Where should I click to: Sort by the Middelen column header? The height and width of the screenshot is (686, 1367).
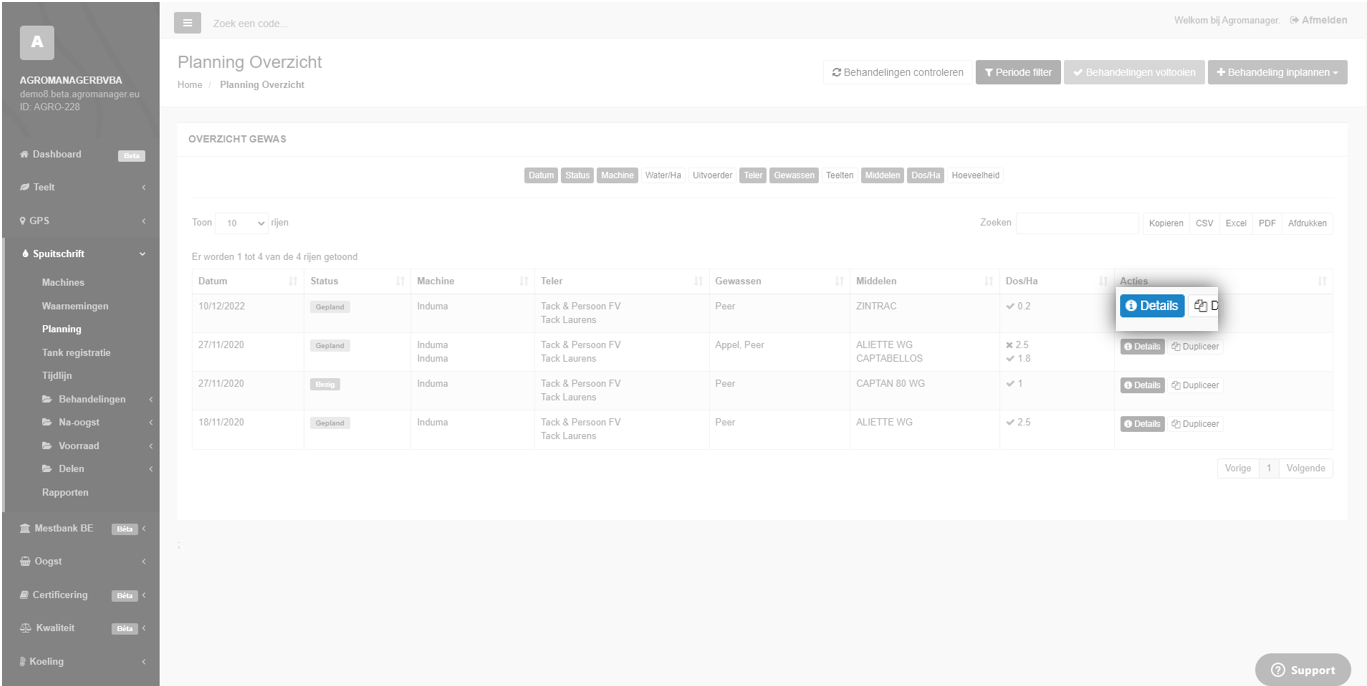[924, 281]
